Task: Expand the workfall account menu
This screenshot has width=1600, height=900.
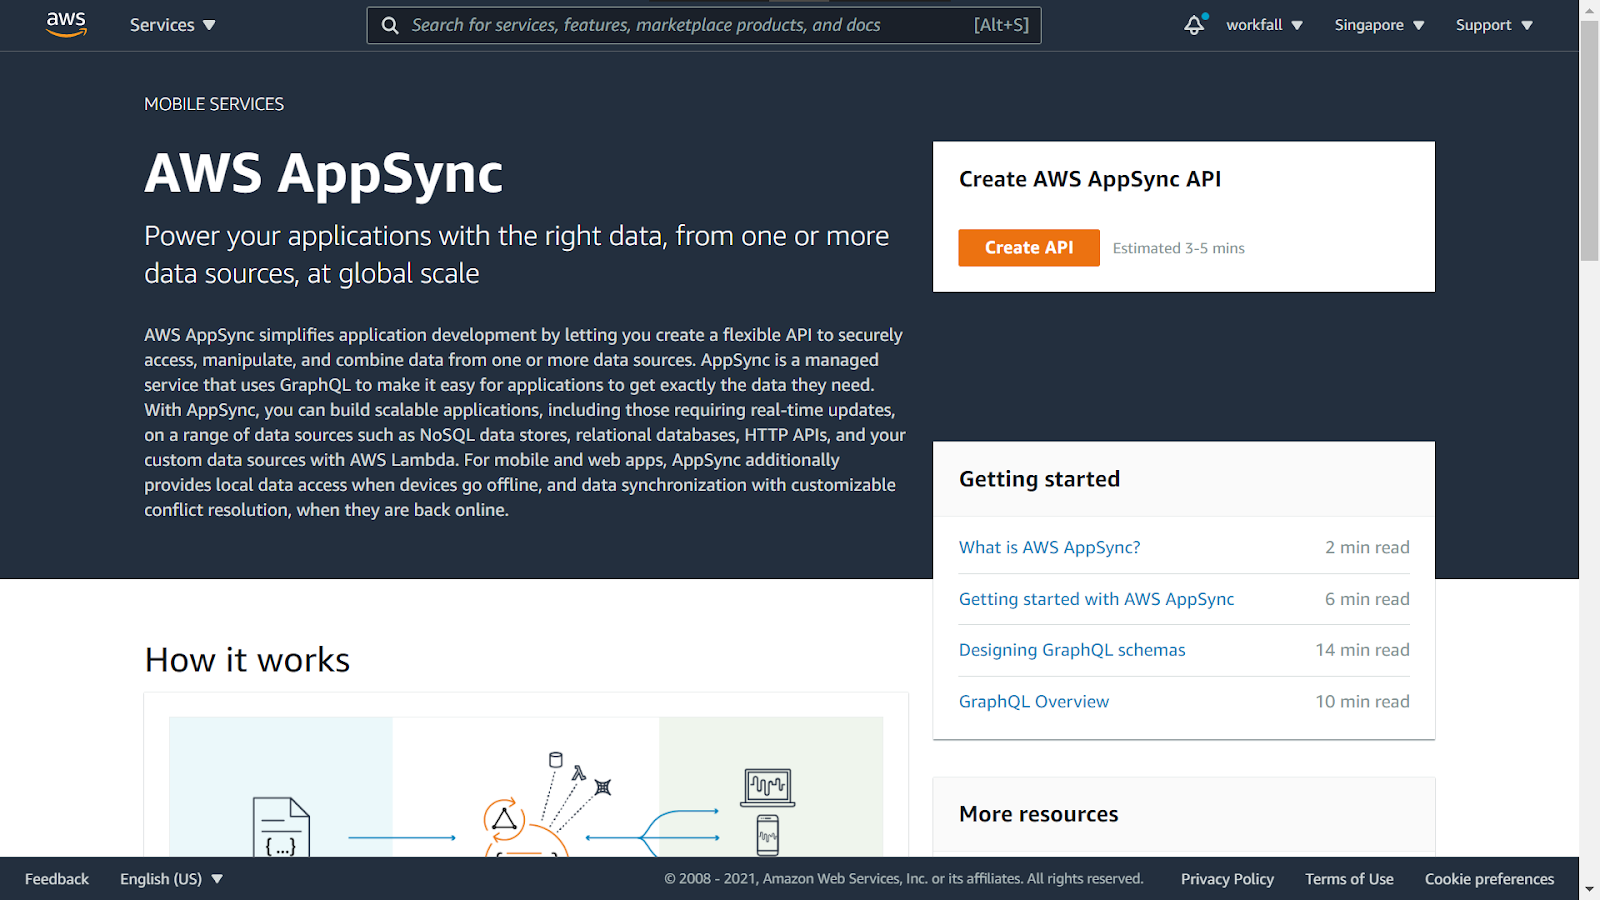Action: pyautogui.click(x=1265, y=25)
